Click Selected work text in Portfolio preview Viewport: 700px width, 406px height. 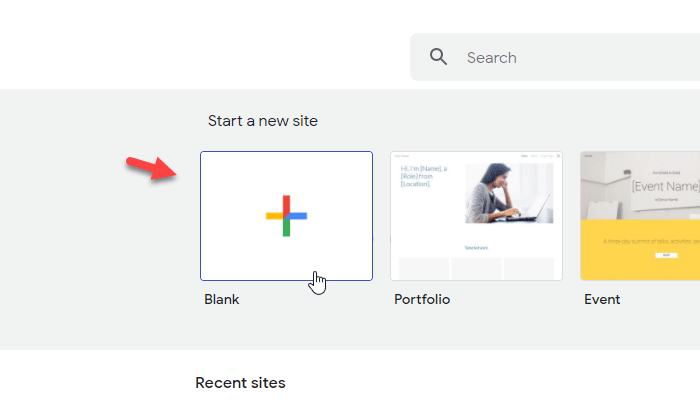pyautogui.click(x=476, y=247)
